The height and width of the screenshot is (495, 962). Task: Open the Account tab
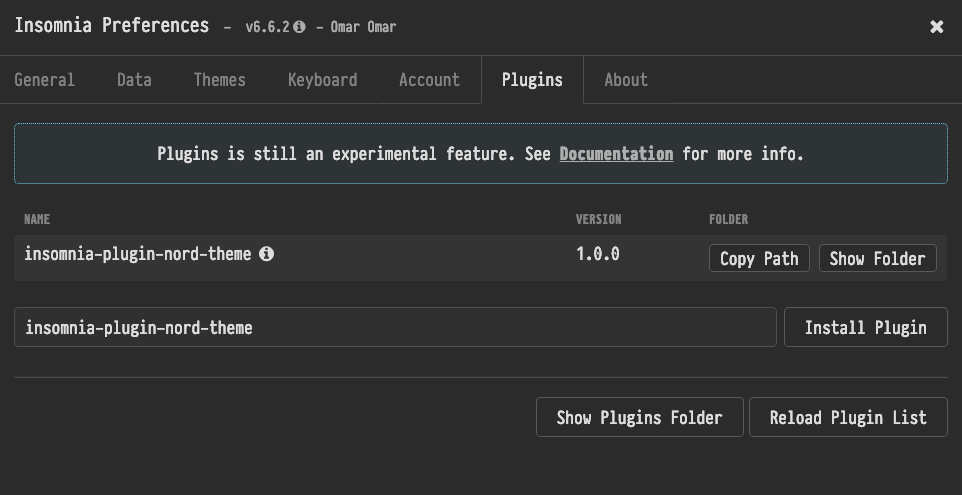429,80
